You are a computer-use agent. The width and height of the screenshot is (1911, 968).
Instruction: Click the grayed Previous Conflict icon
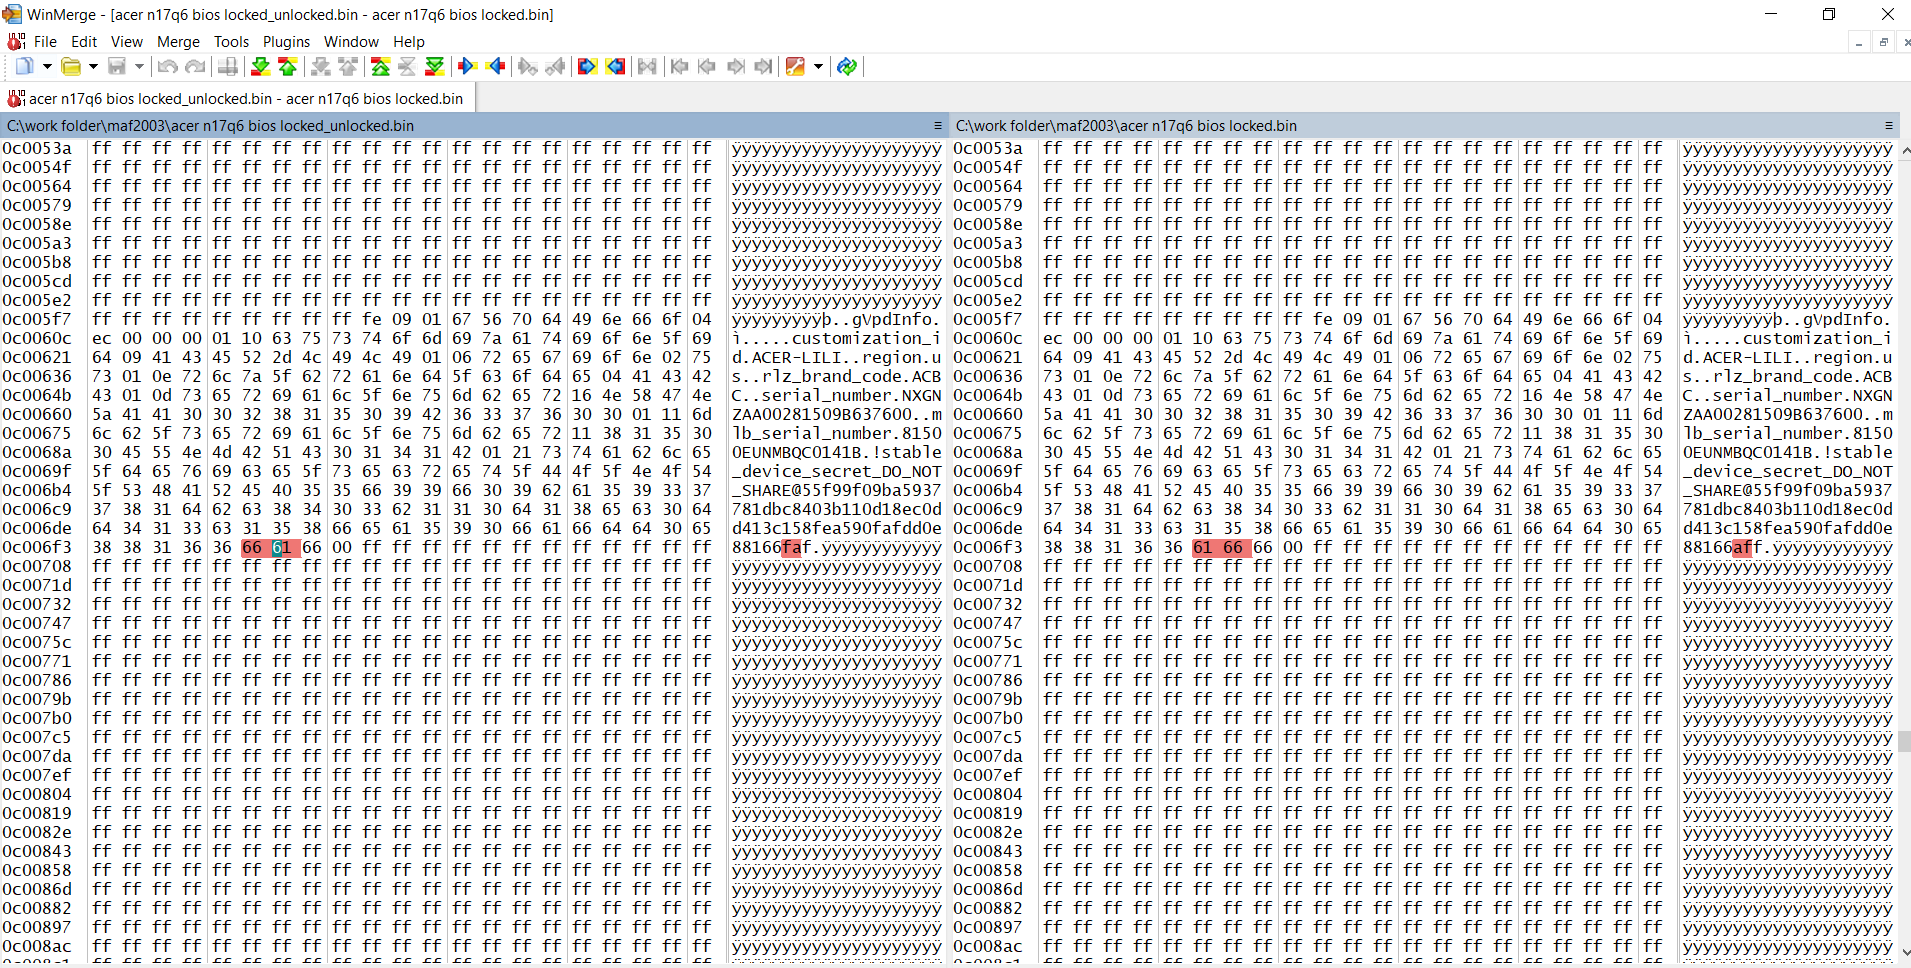348,66
